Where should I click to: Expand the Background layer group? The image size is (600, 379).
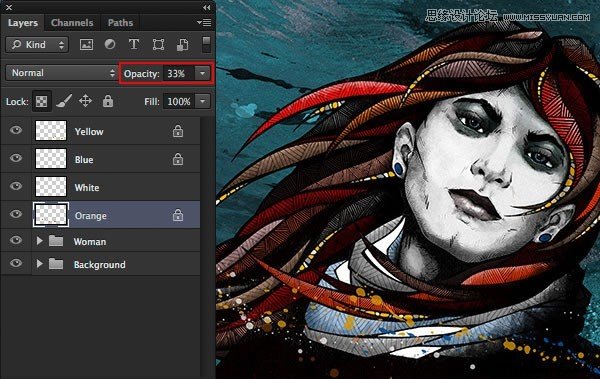point(39,264)
